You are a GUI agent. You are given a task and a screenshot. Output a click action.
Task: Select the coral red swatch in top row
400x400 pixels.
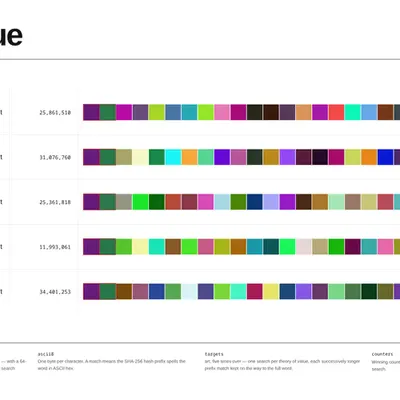click(x=336, y=112)
